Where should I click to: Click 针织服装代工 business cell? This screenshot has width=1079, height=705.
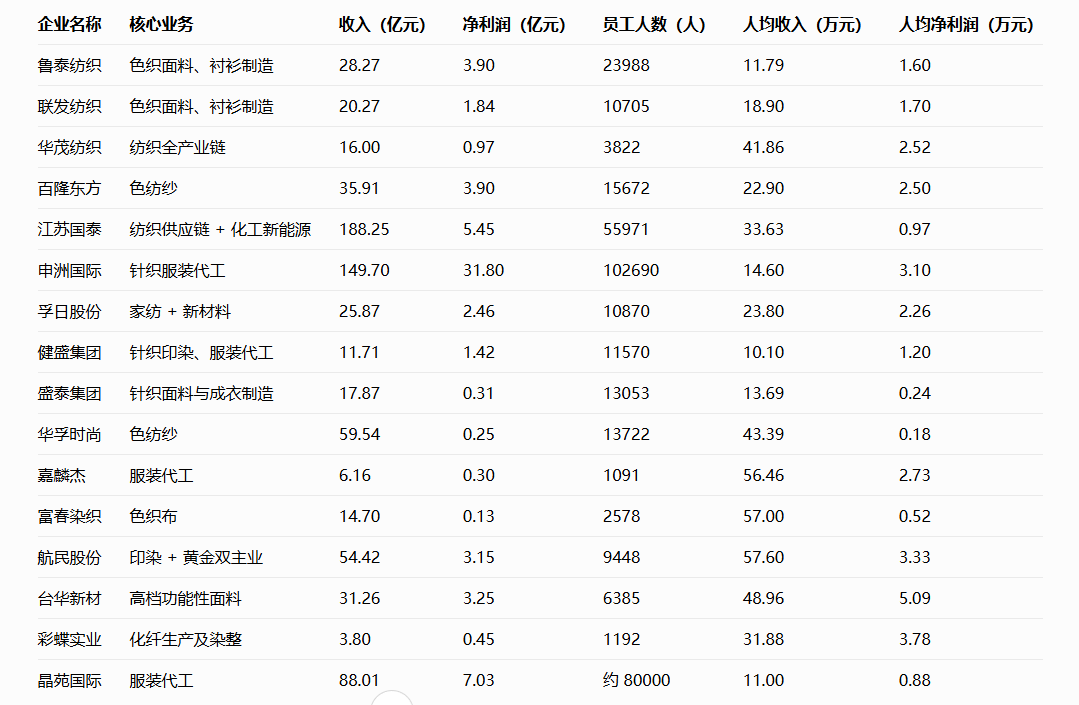coord(178,270)
